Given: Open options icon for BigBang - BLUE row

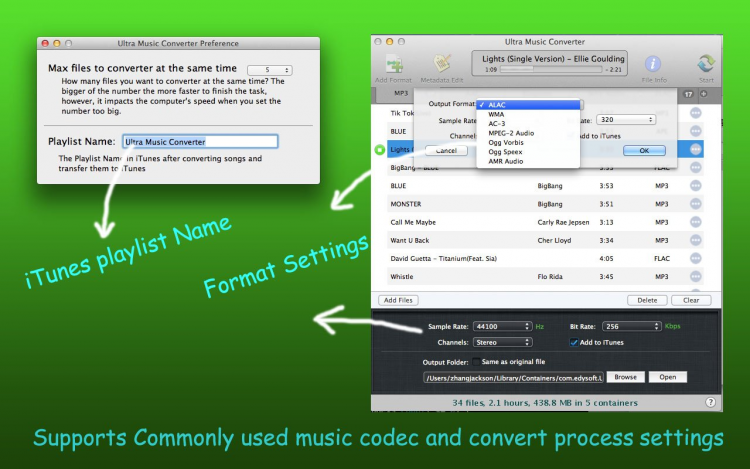Looking at the screenshot, I should [x=695, y=167].
